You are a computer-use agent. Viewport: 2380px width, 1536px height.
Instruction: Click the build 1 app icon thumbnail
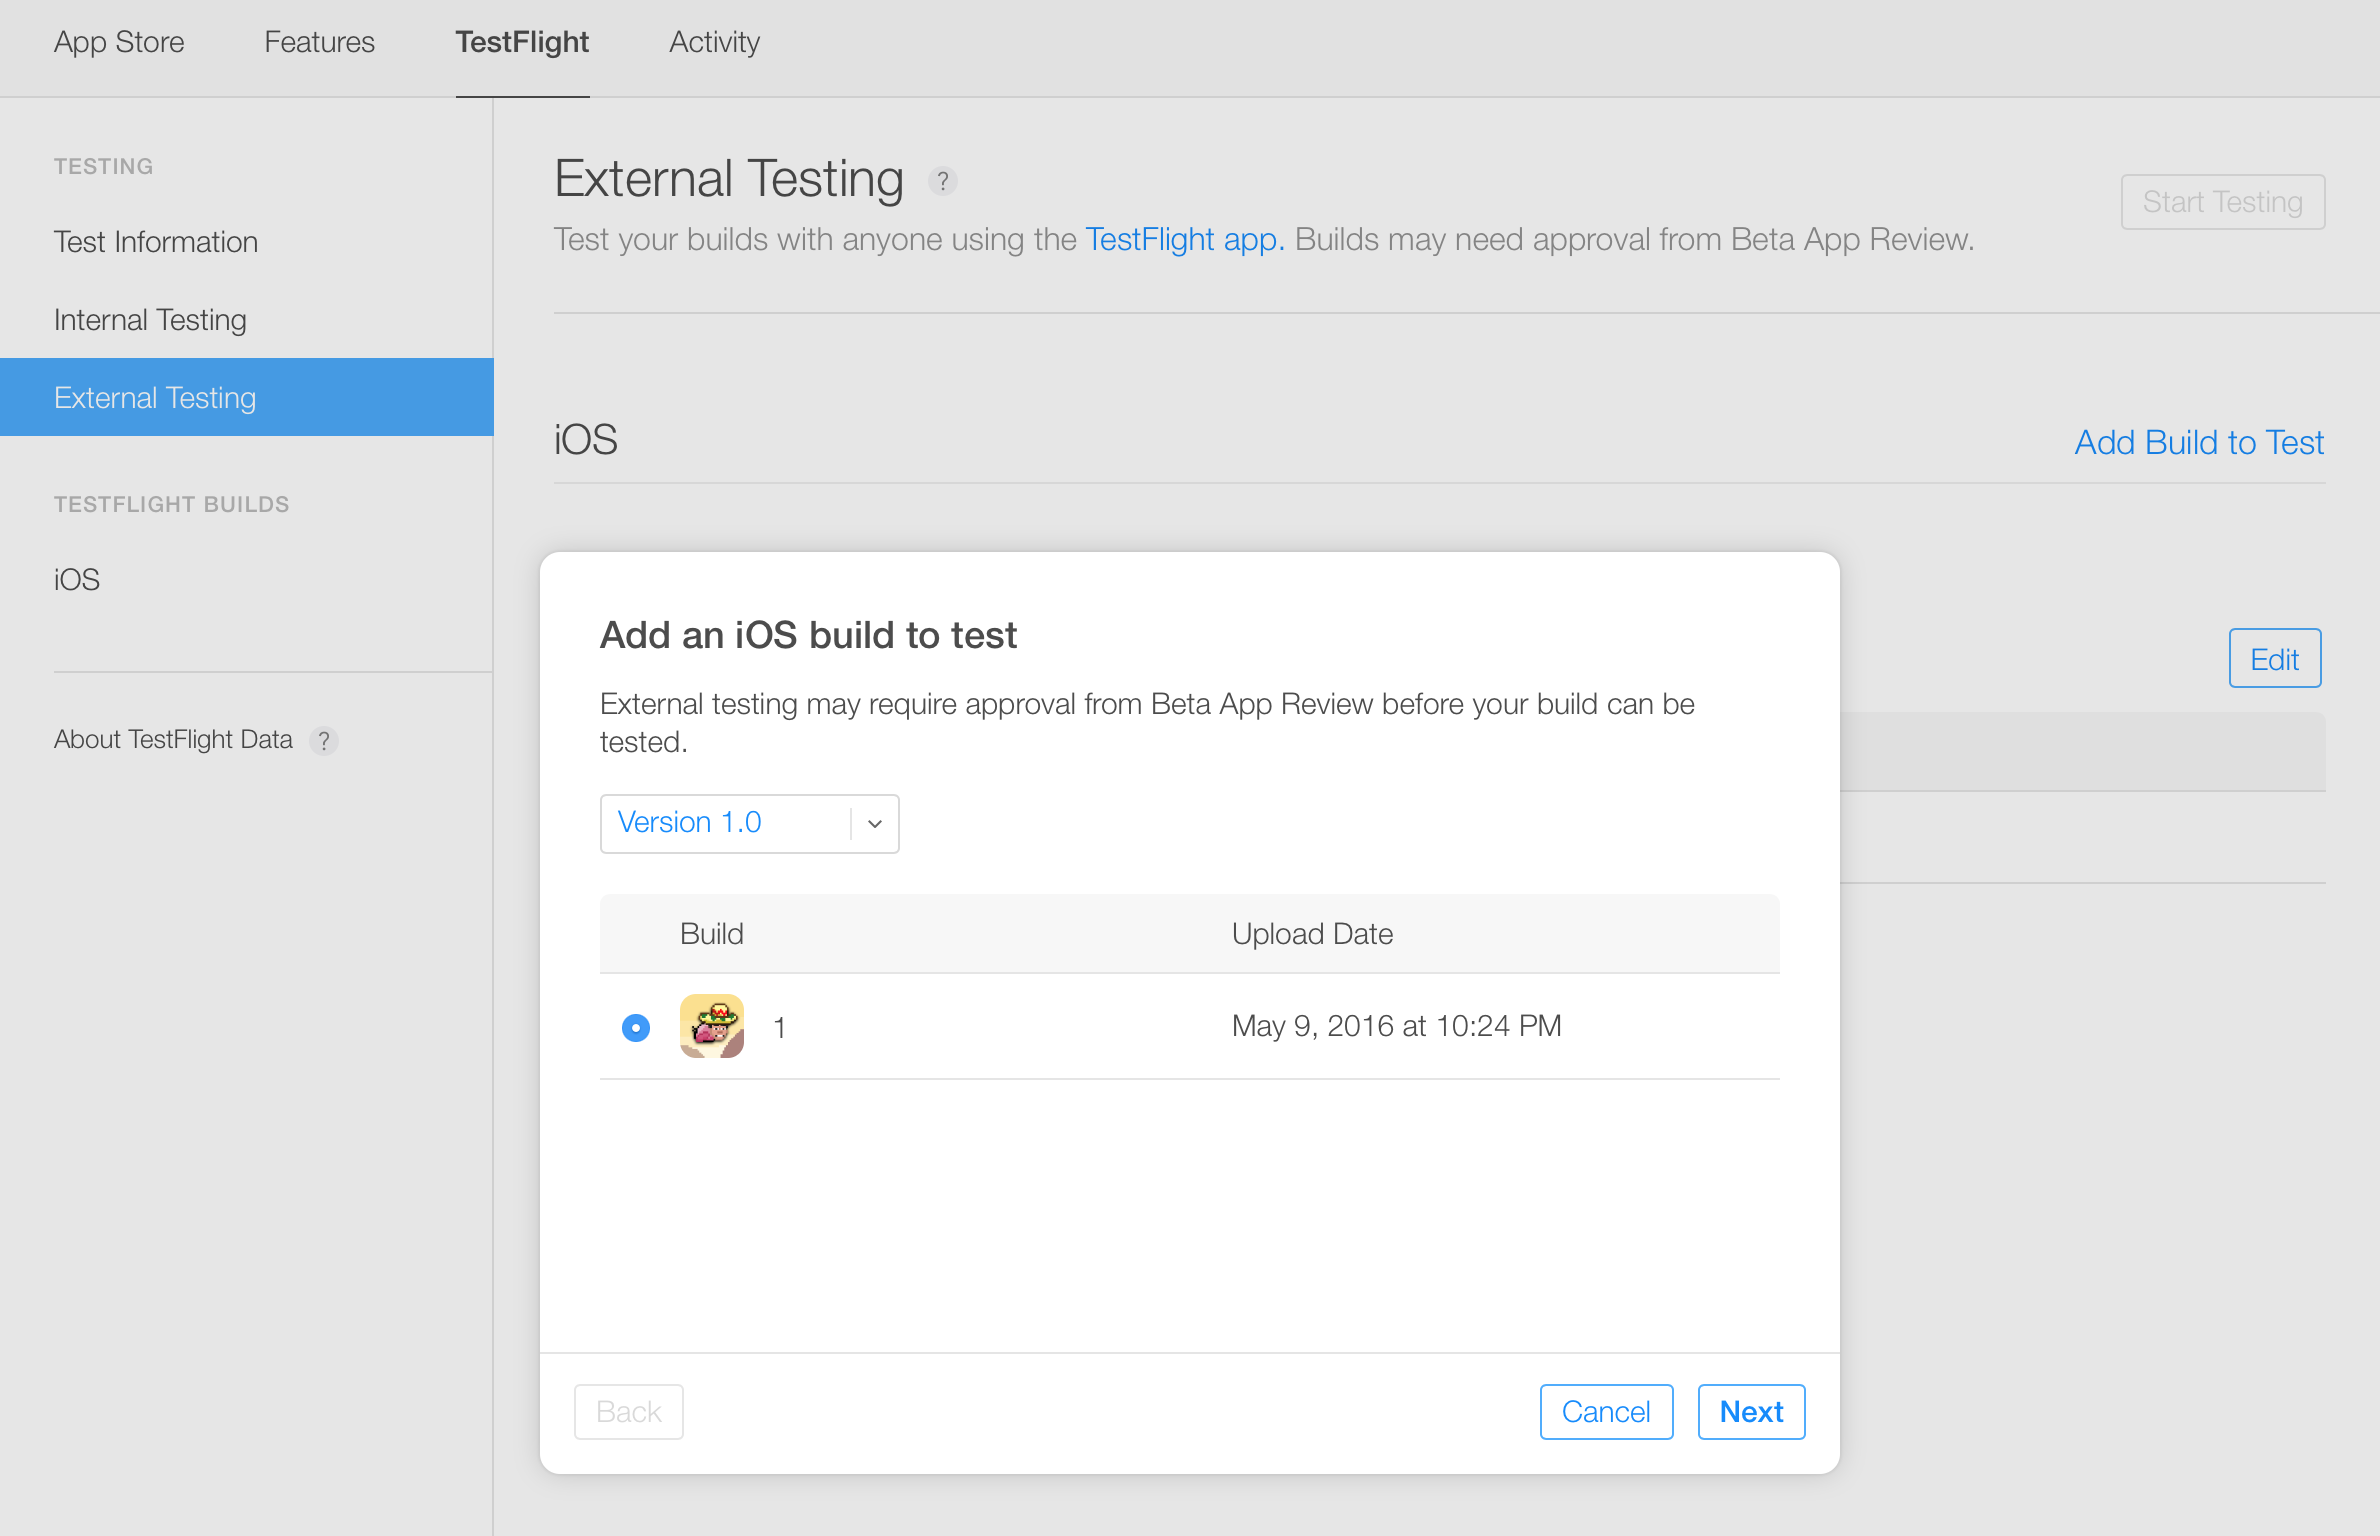(711, 1026)
